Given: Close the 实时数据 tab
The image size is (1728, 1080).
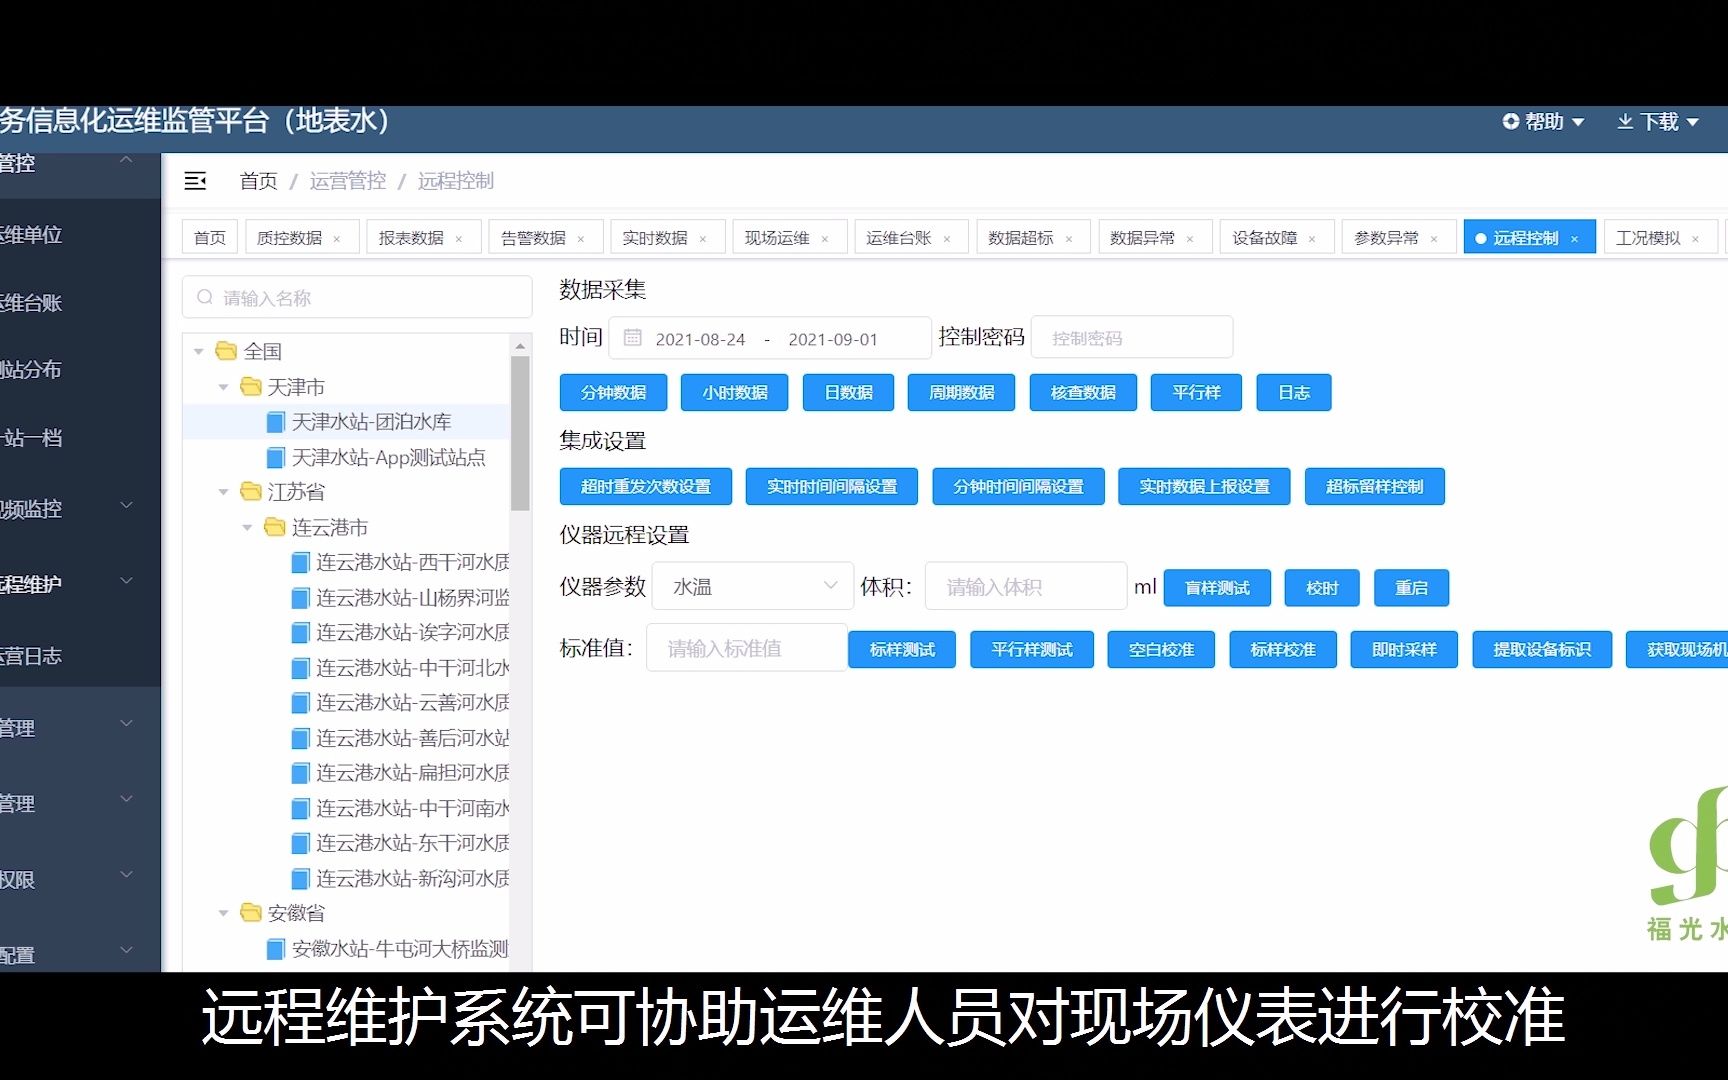Looking at the screenshot, I should 703,239.
